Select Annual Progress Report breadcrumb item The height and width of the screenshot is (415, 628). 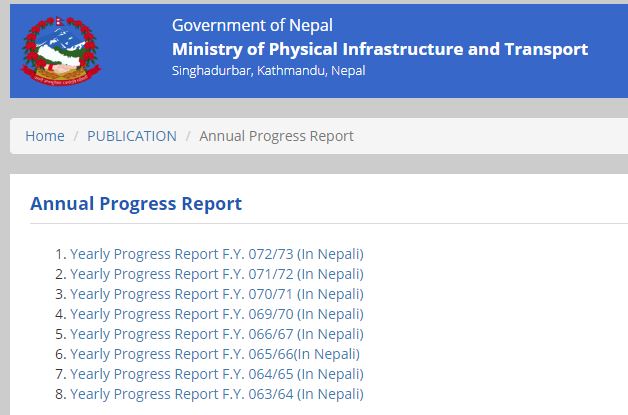tap(276, 136)
